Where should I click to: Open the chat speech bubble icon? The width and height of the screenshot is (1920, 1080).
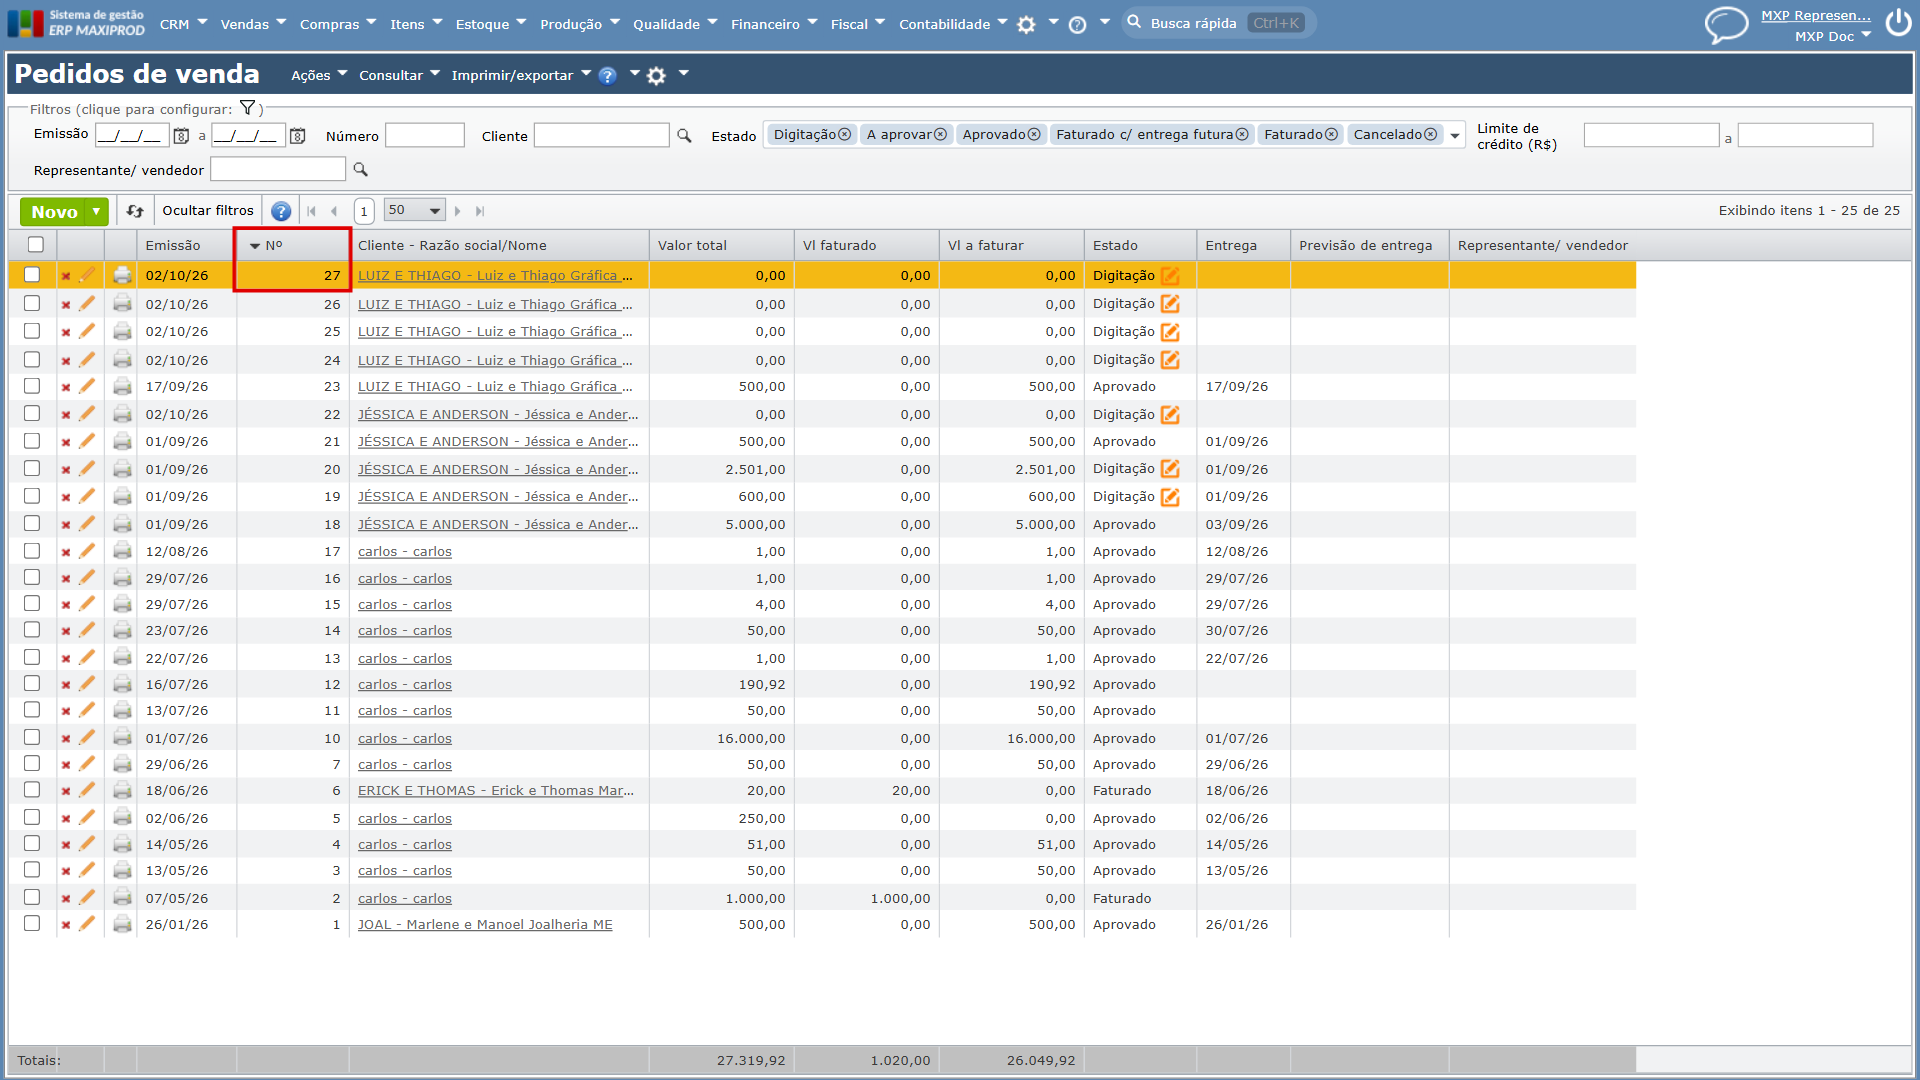tap(1726, 24)
